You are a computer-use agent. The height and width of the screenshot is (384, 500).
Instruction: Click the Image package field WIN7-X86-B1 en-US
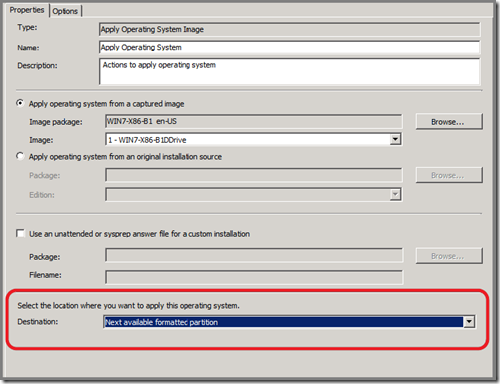254,121
